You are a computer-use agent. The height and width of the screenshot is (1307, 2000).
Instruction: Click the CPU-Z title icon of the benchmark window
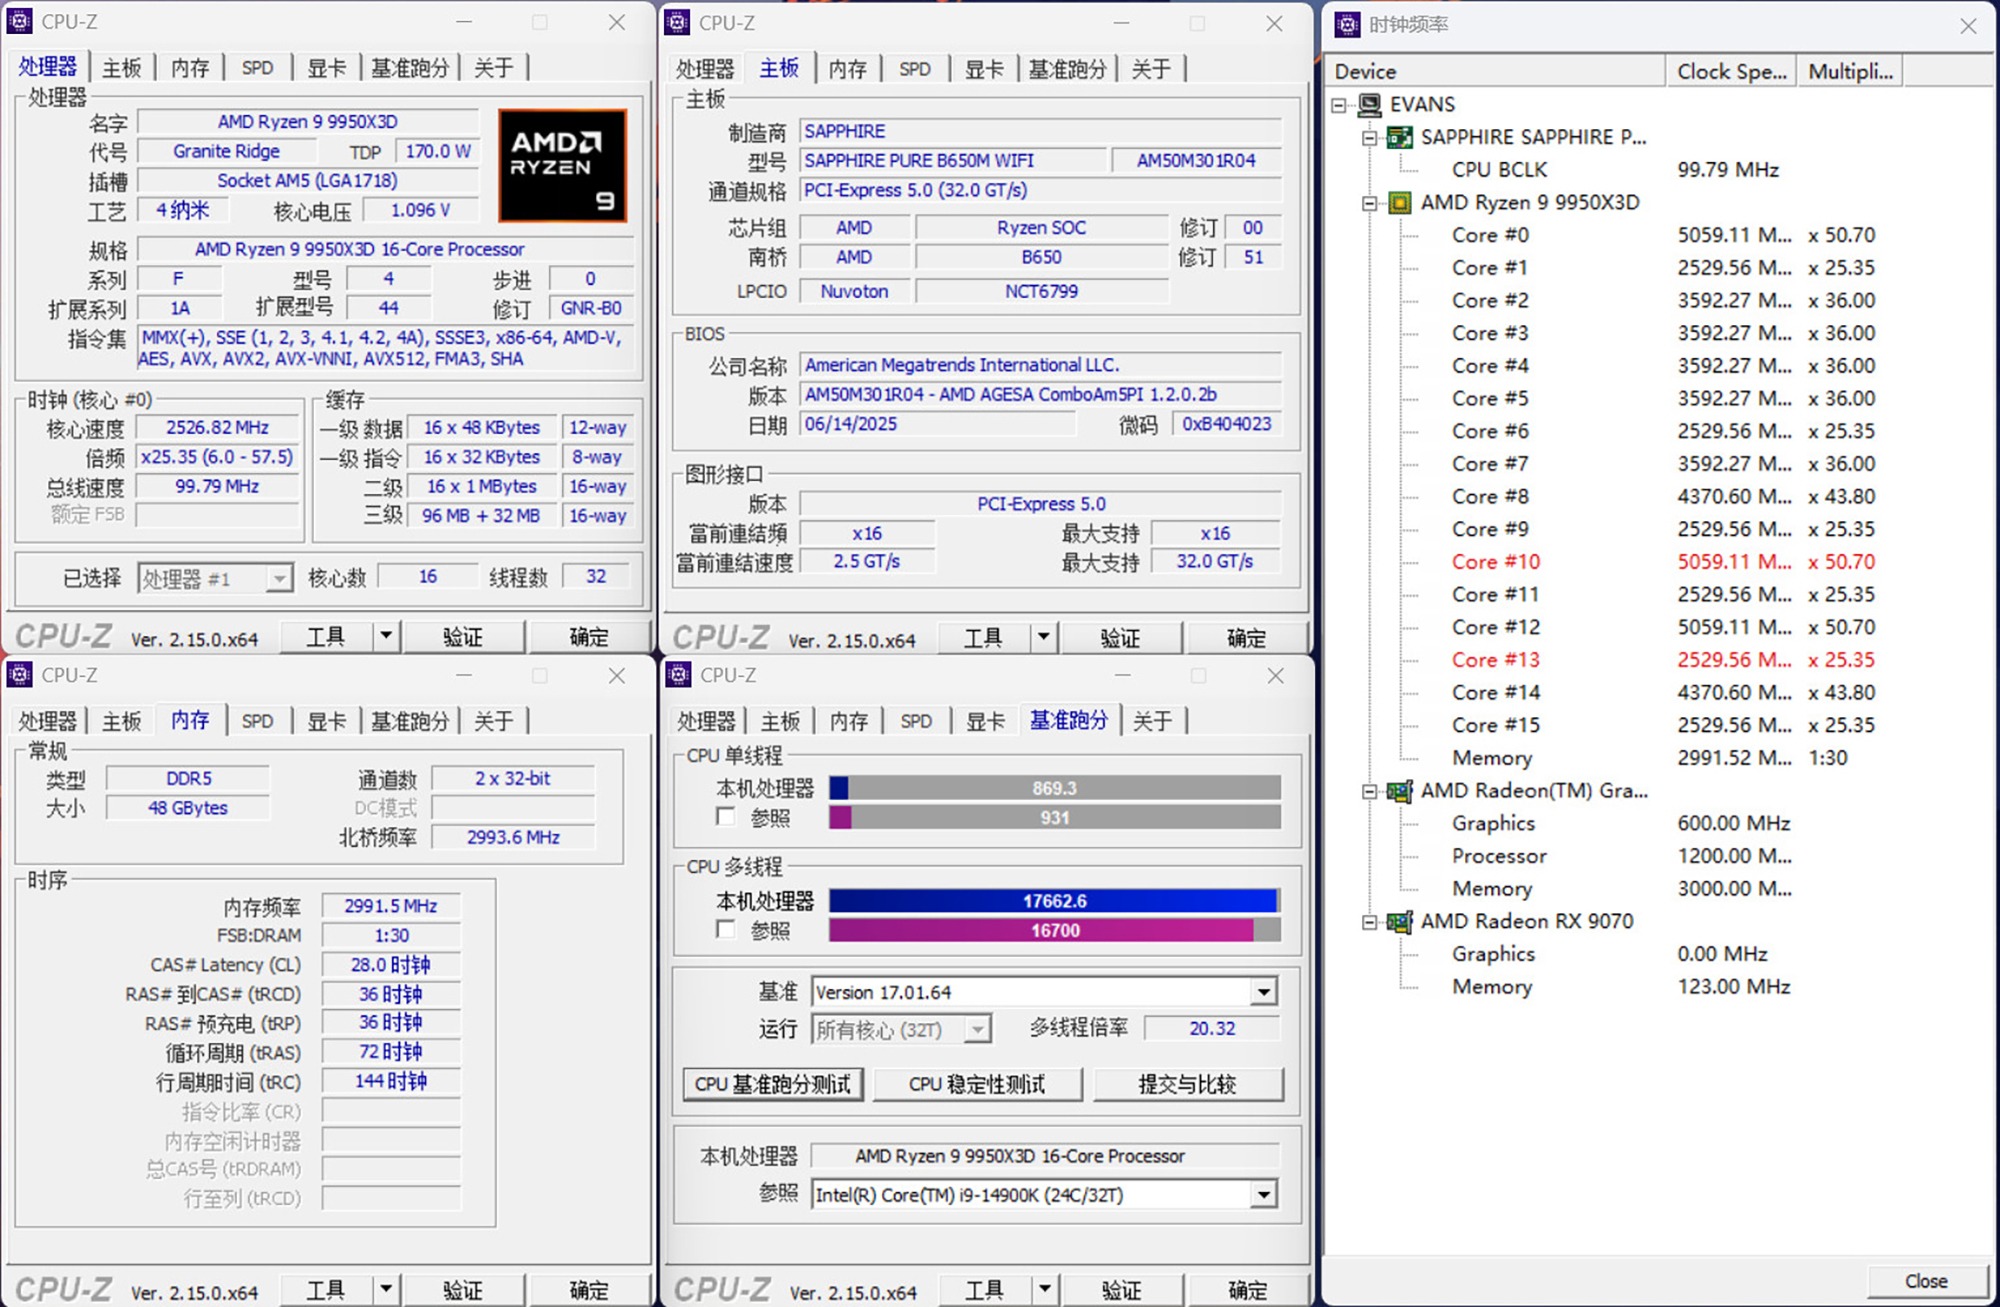[x=679, y=675]
